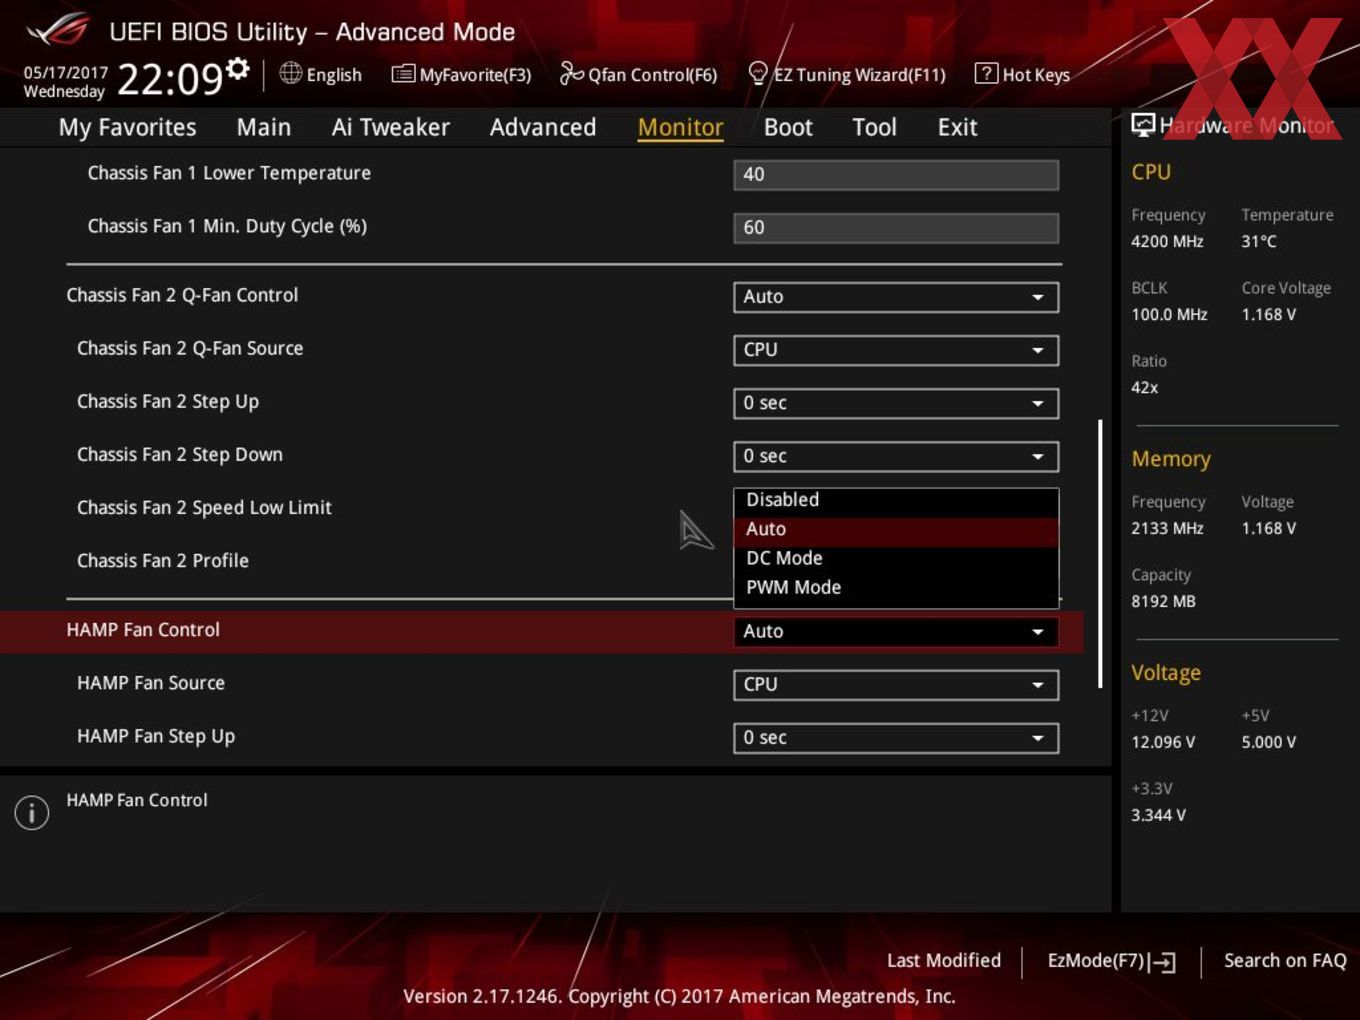Click the CPU frequency 4200 MHz value
This screenshot has height=1020, width=1360.
pyautogui.click(x=1167, y=241)
